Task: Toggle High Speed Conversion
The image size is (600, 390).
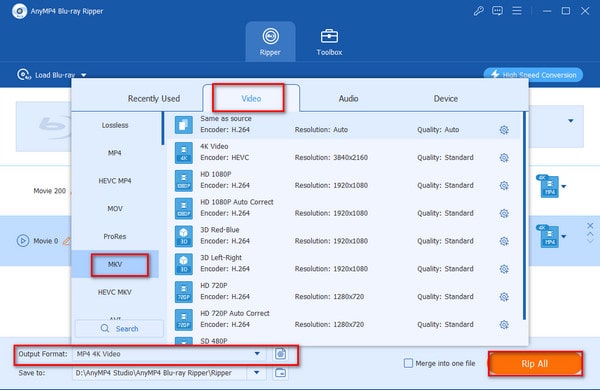Action: coord(533,75)
